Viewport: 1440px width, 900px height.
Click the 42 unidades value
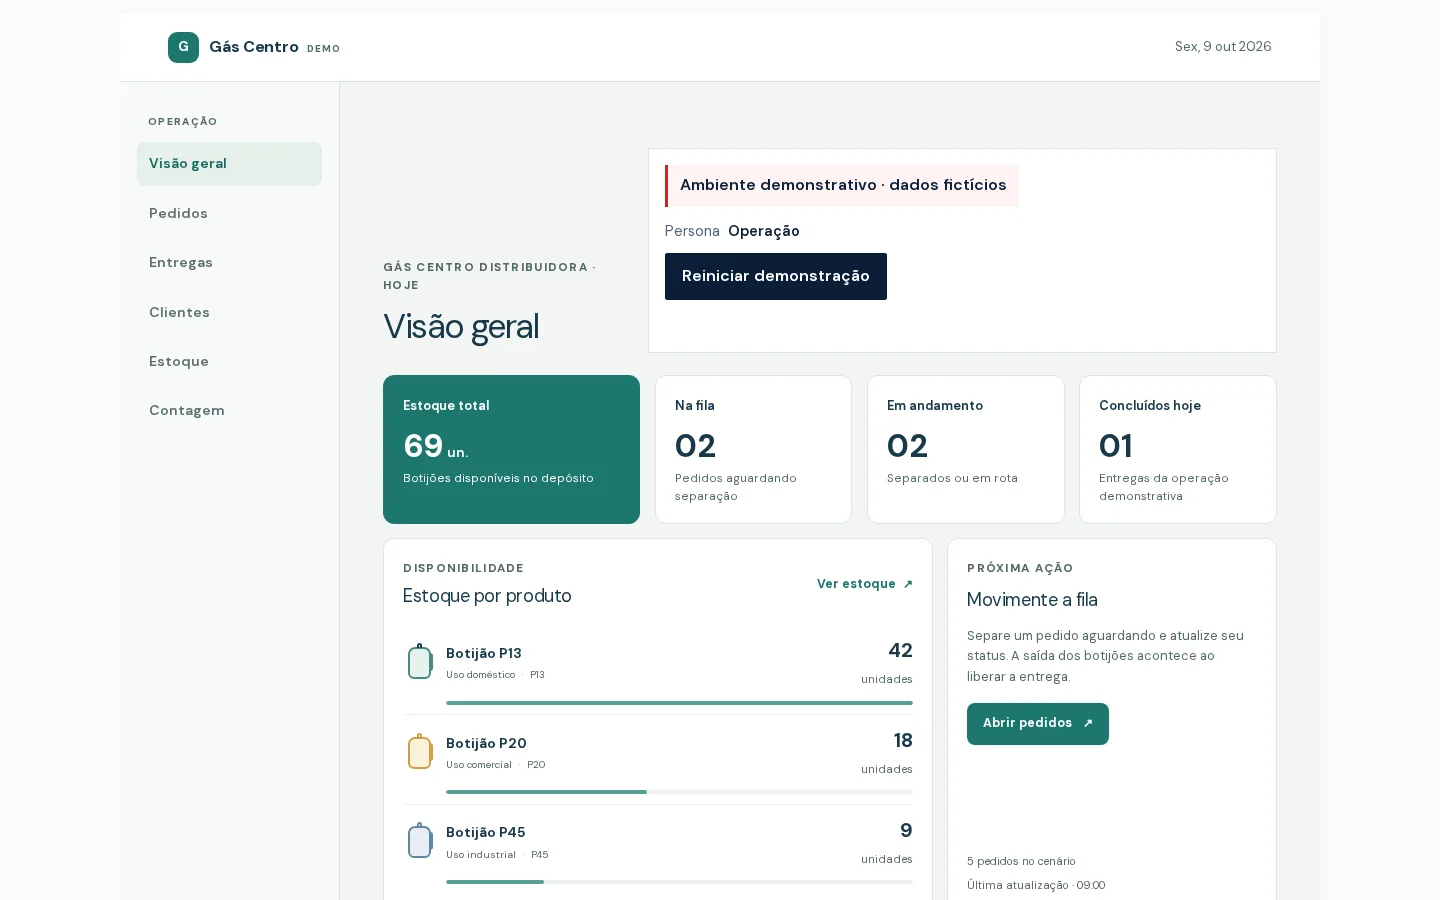[887, 663]
